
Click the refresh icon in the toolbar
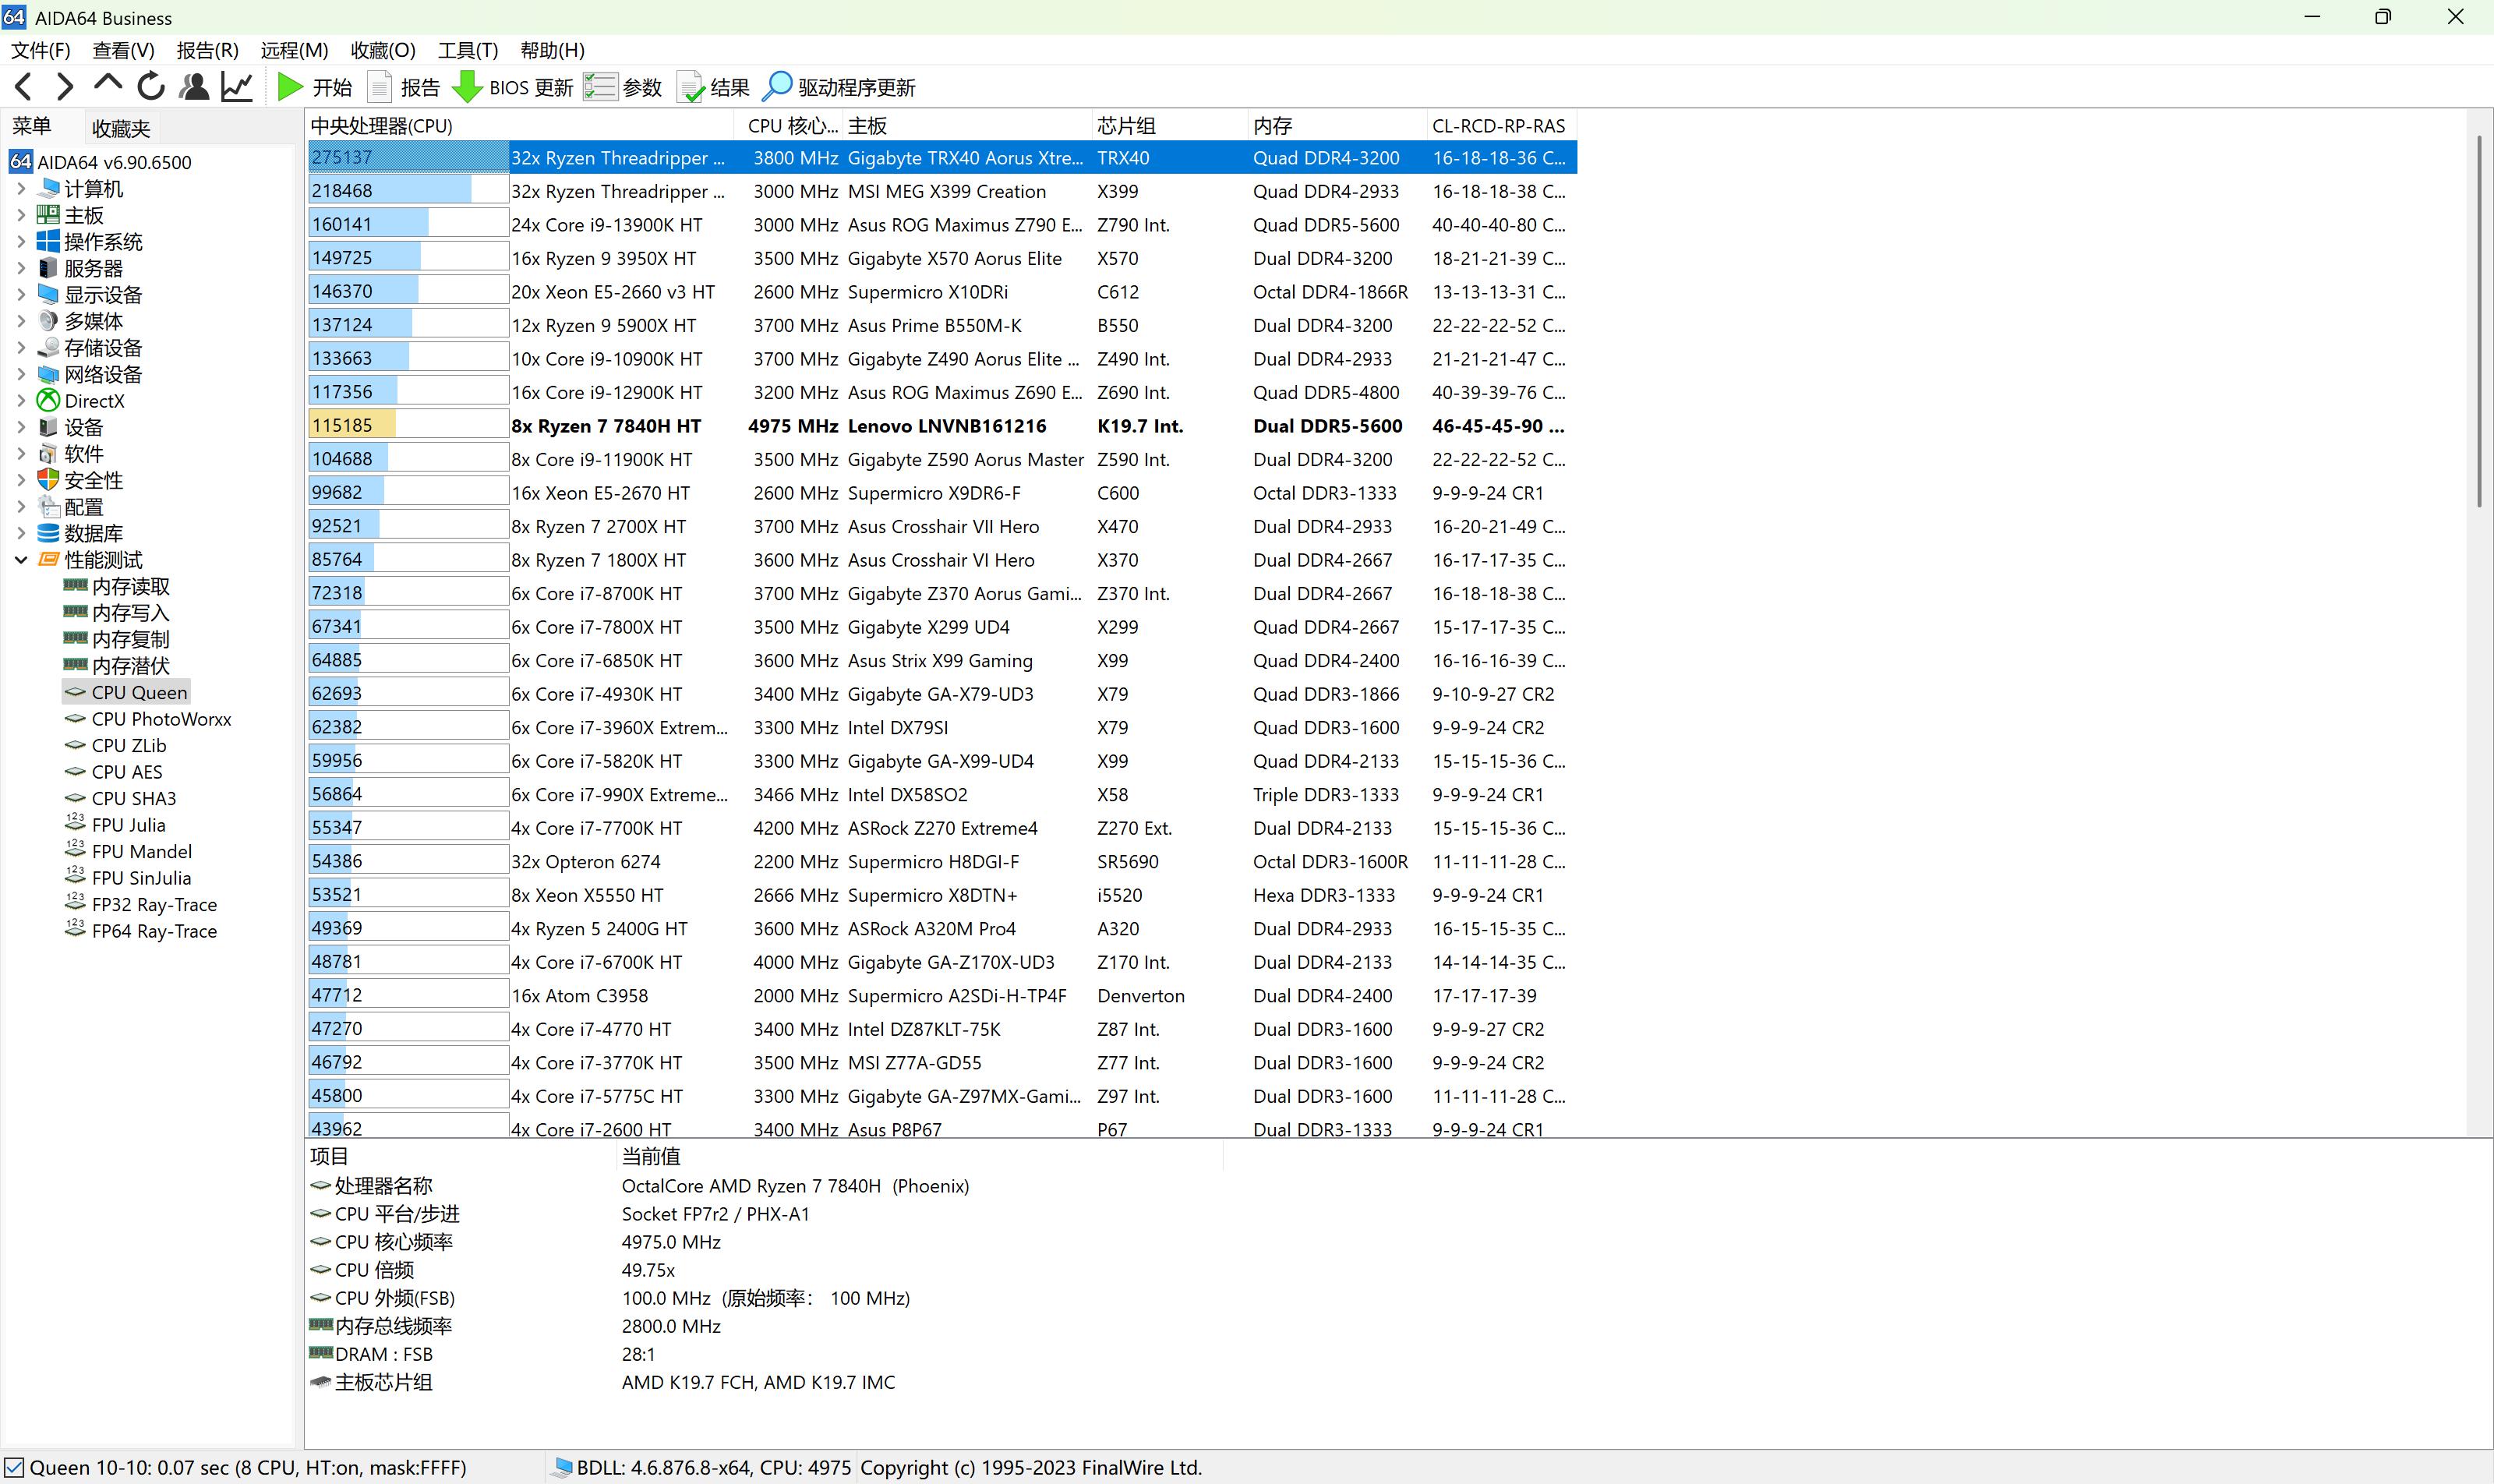point(151,87)
